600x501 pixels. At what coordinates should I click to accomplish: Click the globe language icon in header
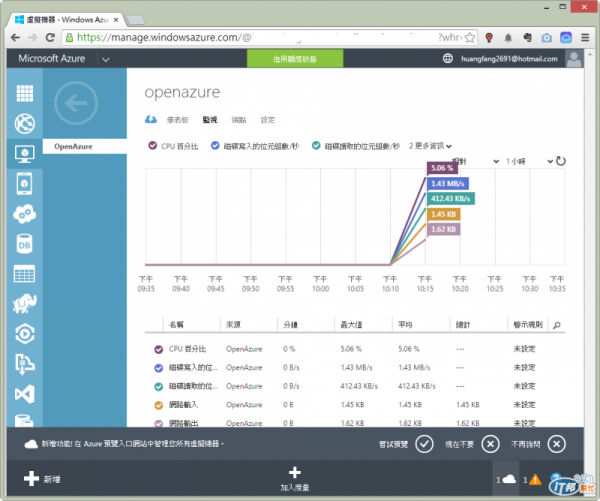[x=448, y=59]
